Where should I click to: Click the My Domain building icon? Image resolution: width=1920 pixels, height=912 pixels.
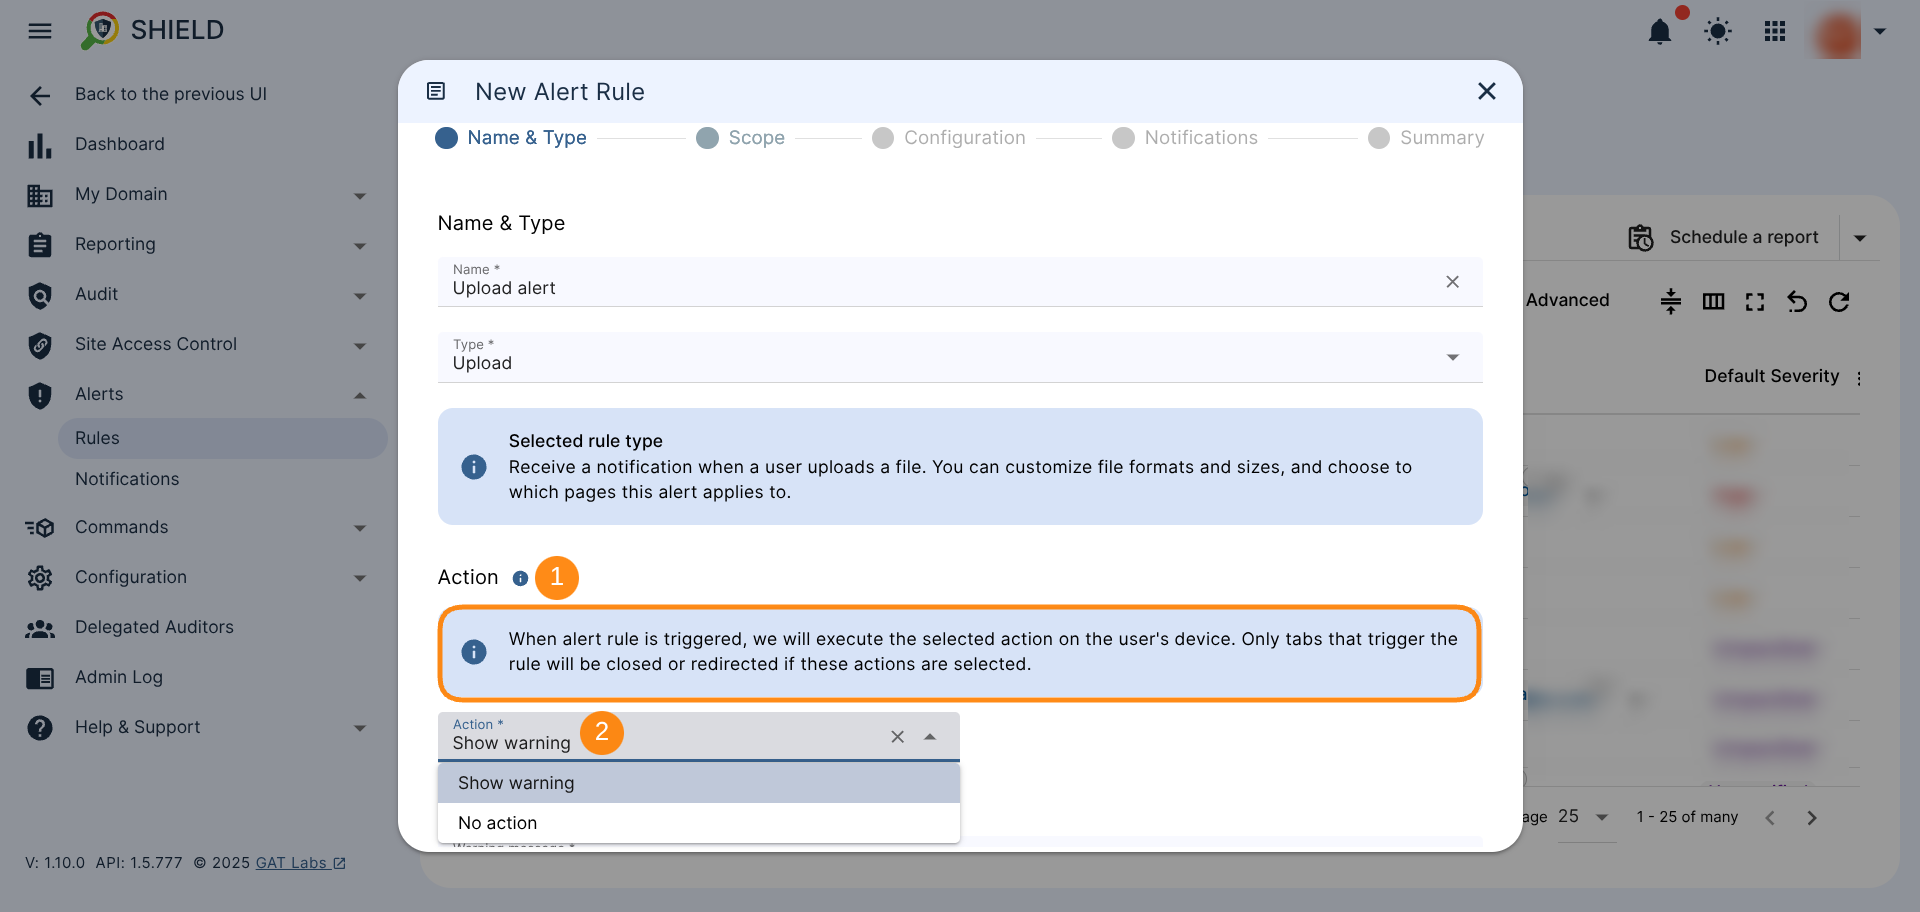(40, 195)
